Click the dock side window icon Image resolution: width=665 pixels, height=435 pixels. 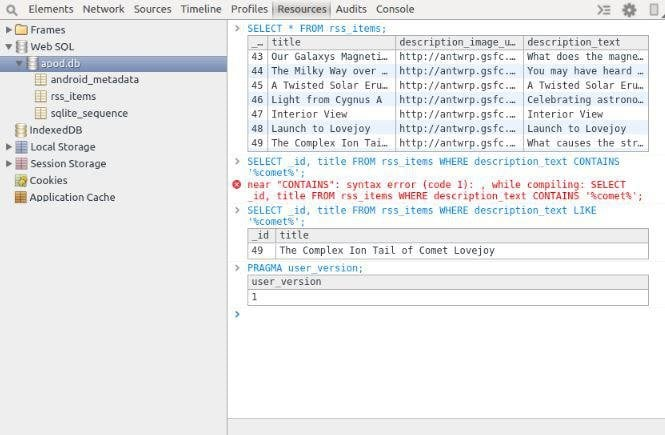click(x=653, y=10)
